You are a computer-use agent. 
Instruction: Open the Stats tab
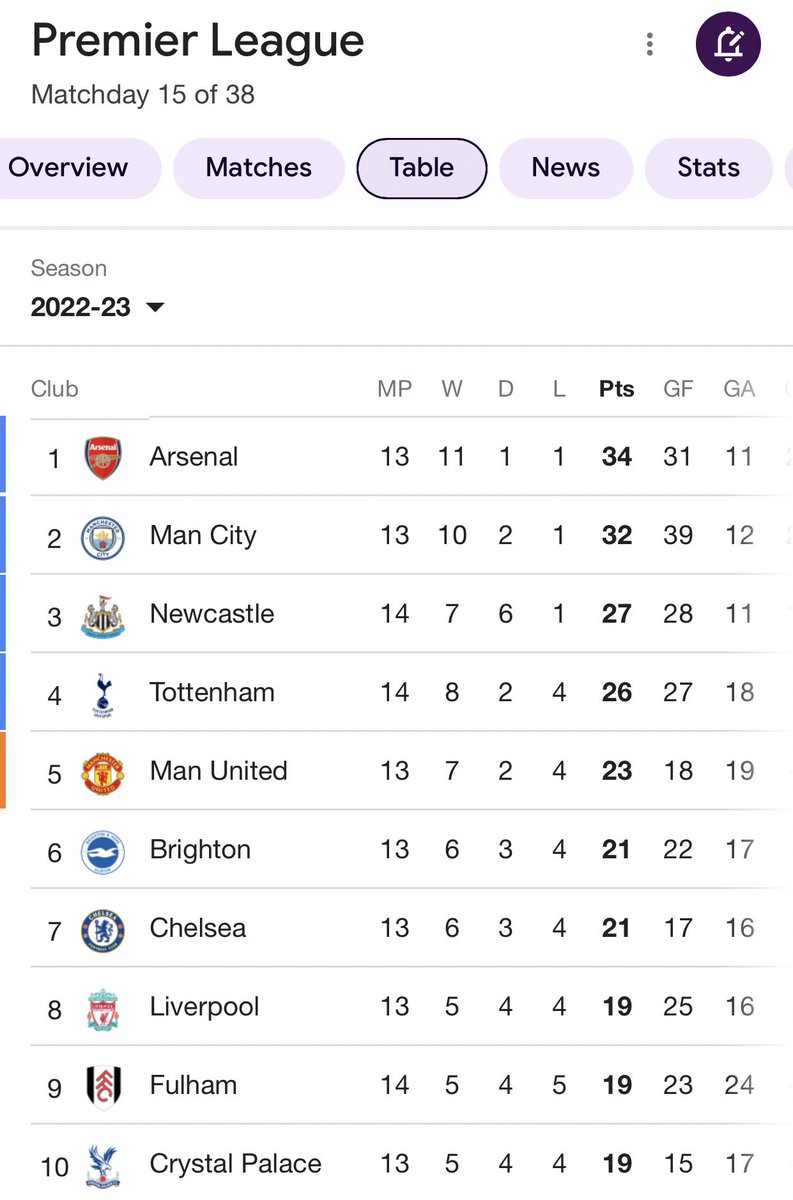(709, 168)
